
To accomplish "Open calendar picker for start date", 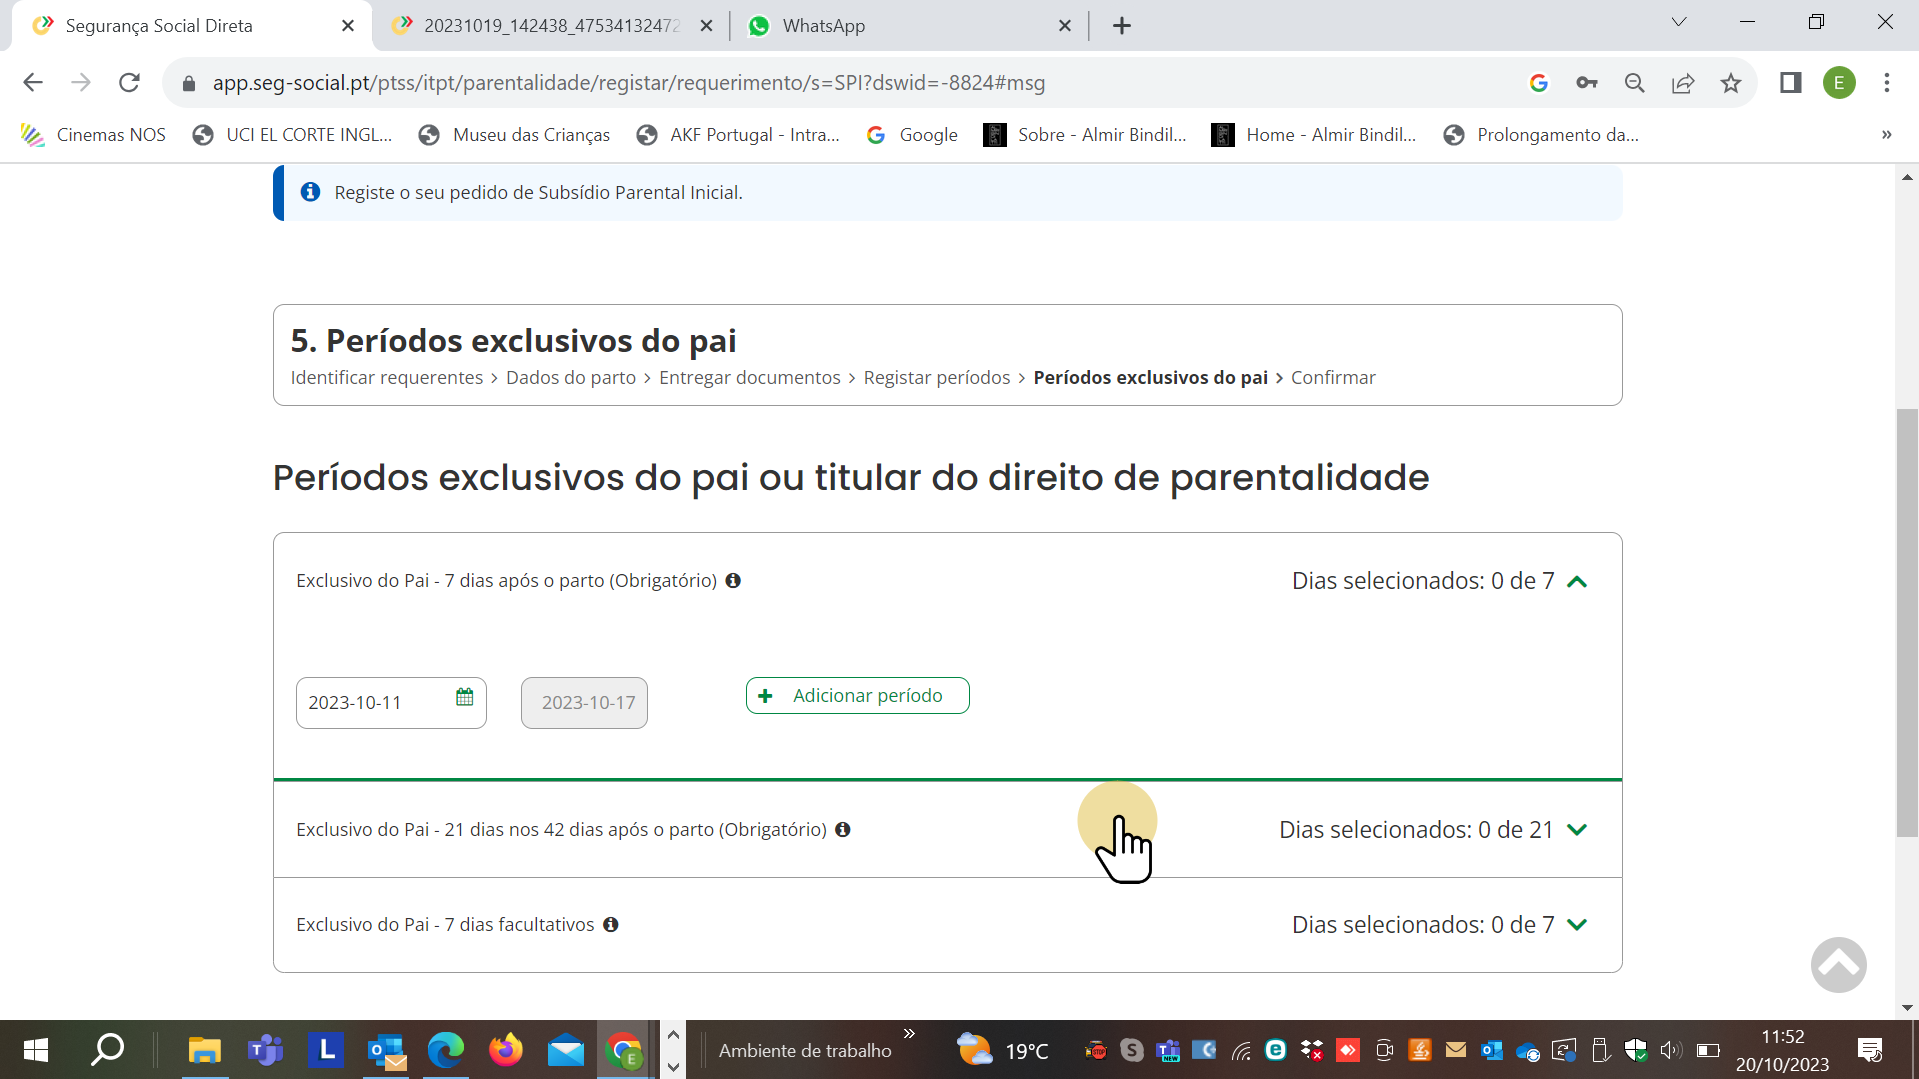I will coord(464,697).
